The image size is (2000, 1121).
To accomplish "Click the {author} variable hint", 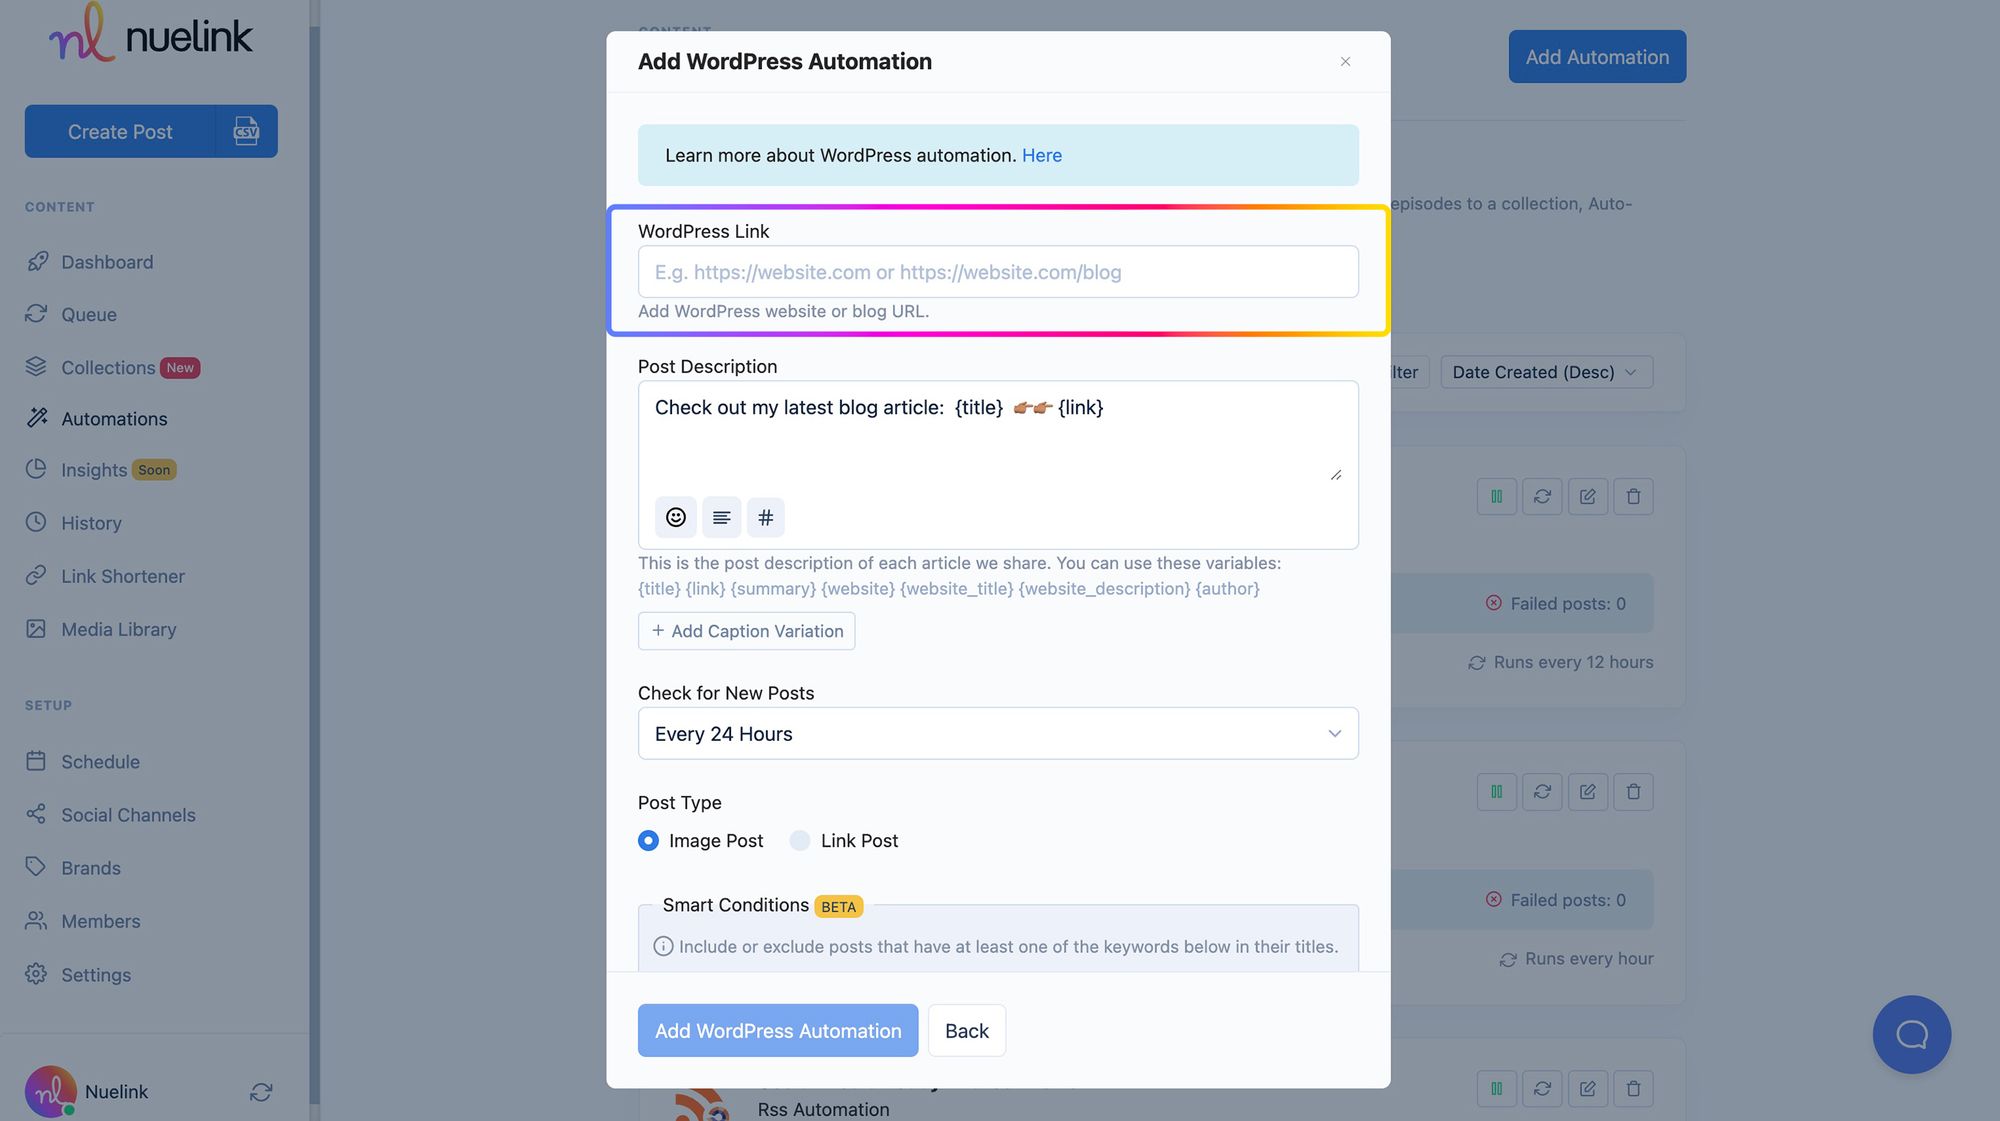I will point(1227,589).
